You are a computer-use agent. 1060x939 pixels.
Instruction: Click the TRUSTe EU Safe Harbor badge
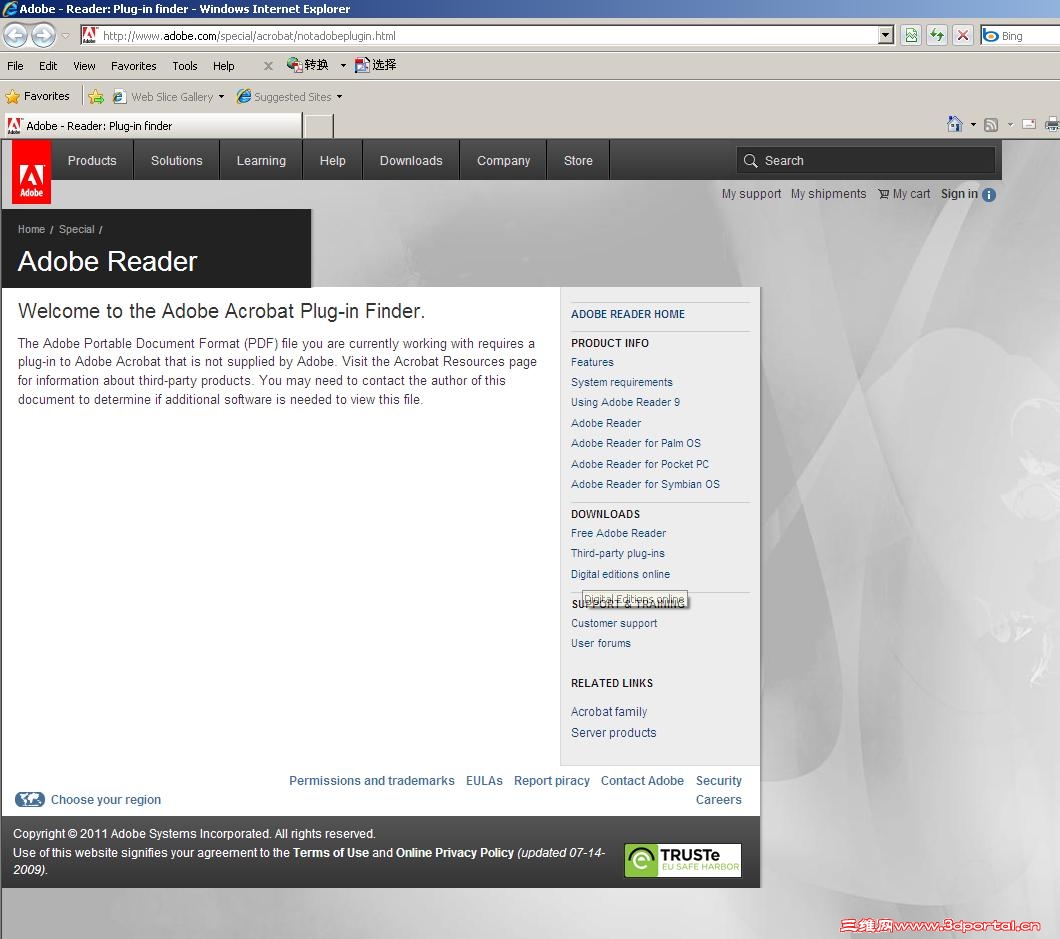pos(683,860)
